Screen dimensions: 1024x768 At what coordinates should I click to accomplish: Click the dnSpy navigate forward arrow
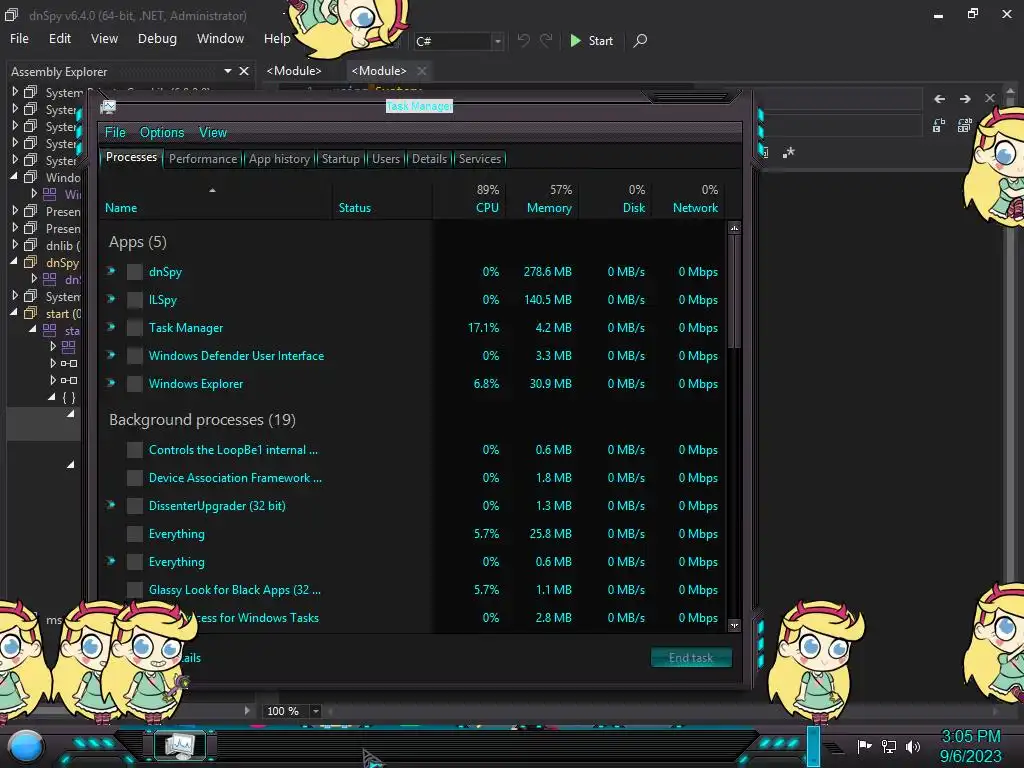[965, 99]
